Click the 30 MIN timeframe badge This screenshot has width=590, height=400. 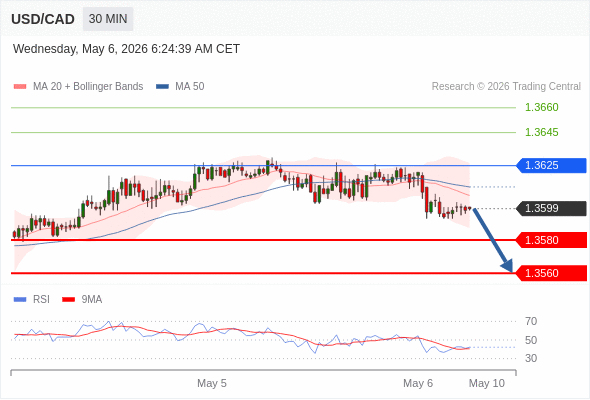[108, 19]
